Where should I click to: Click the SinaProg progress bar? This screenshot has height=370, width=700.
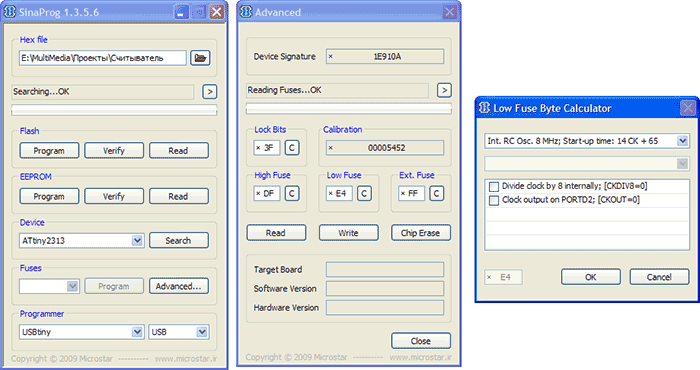(x=114, y=110)
